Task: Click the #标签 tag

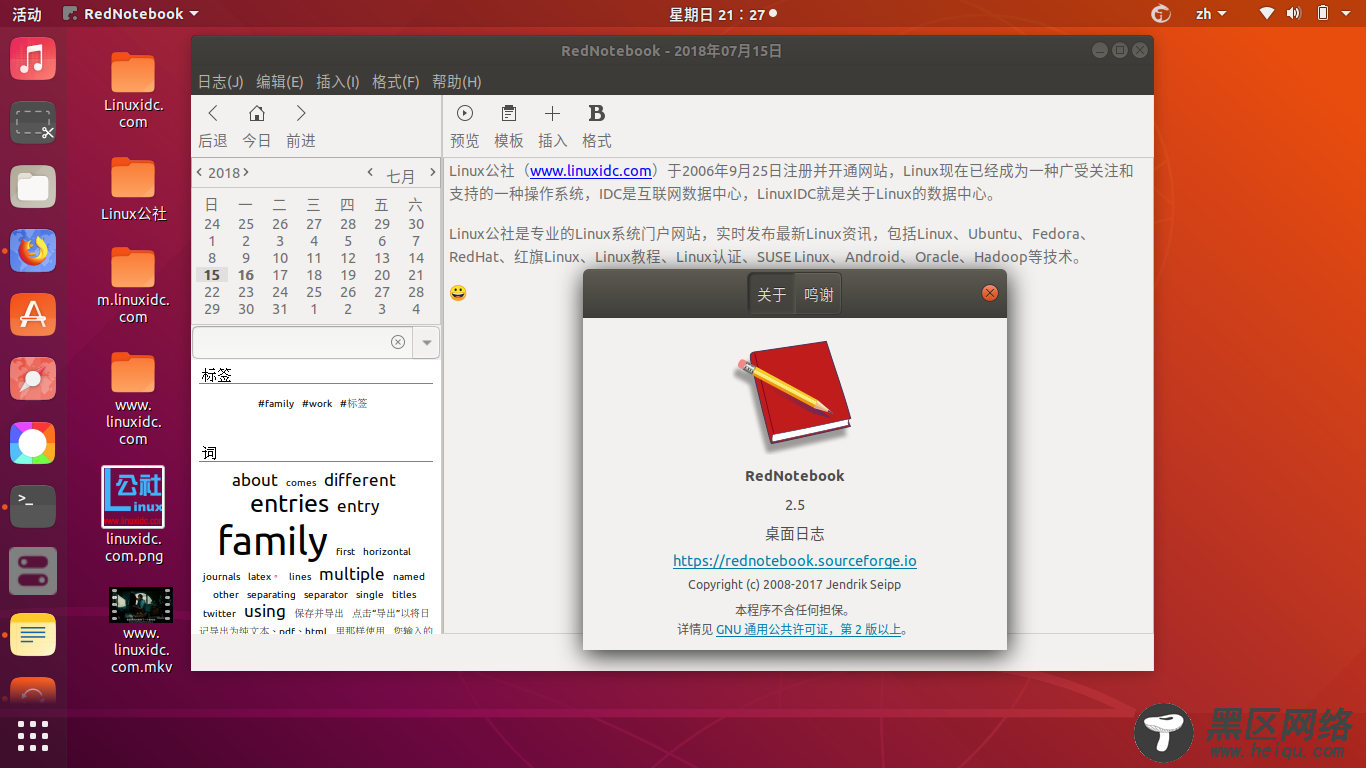Action: click(x=354, y=404)
